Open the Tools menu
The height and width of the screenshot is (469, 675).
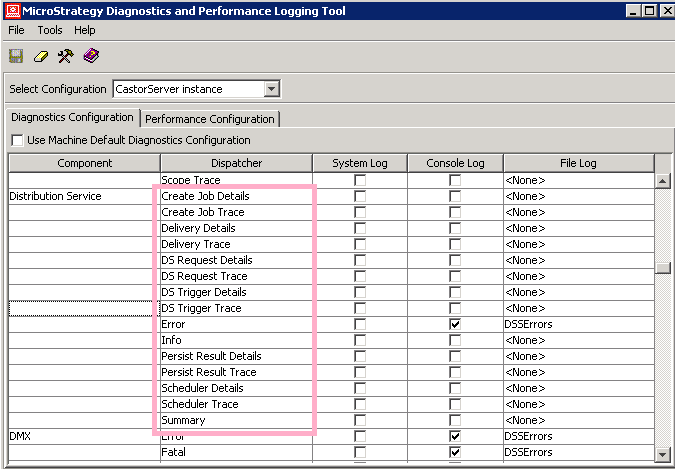(50, 30)
